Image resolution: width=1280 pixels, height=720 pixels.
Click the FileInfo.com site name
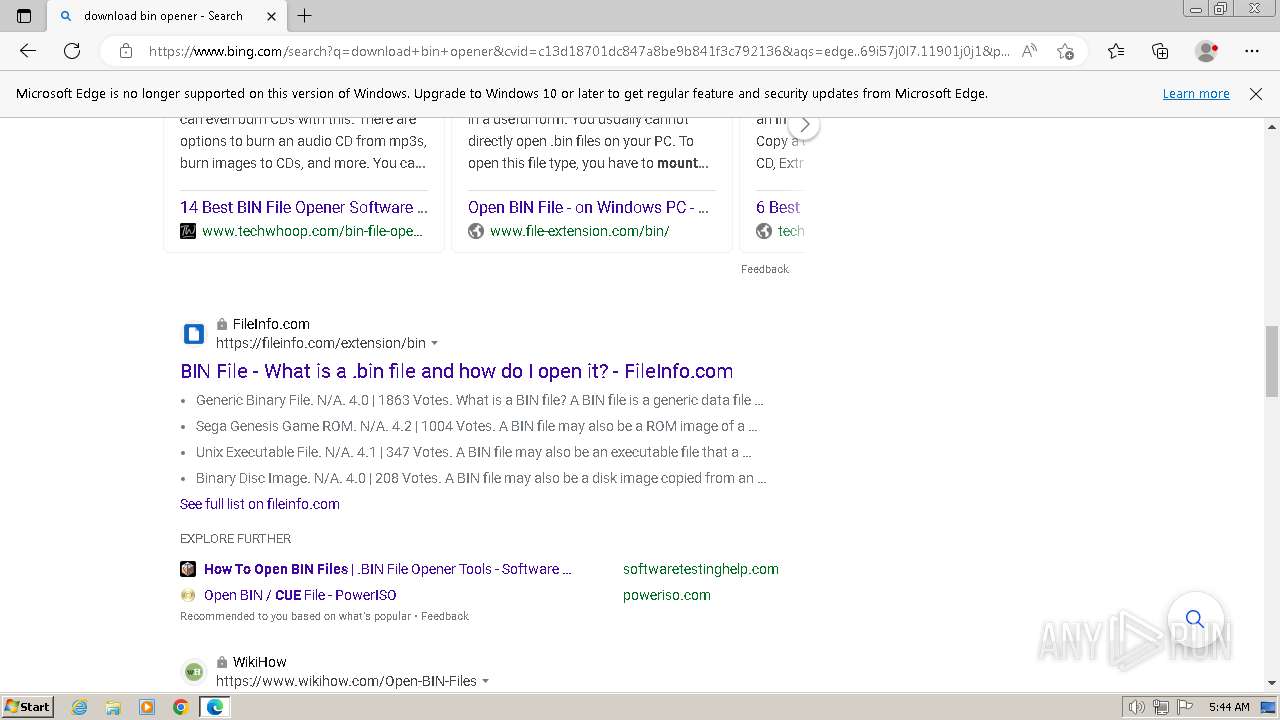pos(271,324)
